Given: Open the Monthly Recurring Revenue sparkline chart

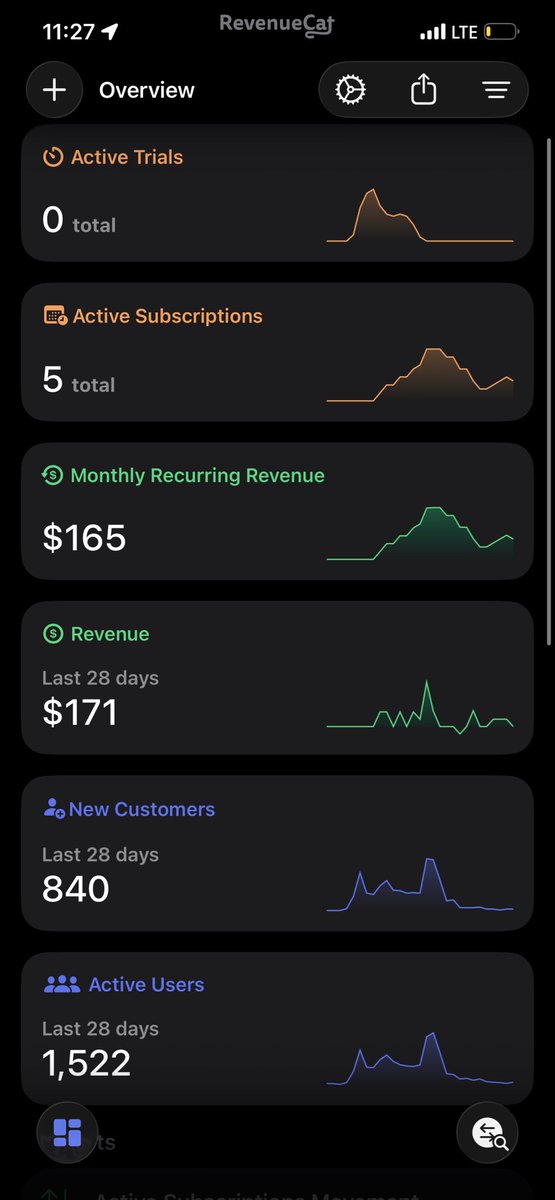Looking at the screenshot, I should click(420, 534).
